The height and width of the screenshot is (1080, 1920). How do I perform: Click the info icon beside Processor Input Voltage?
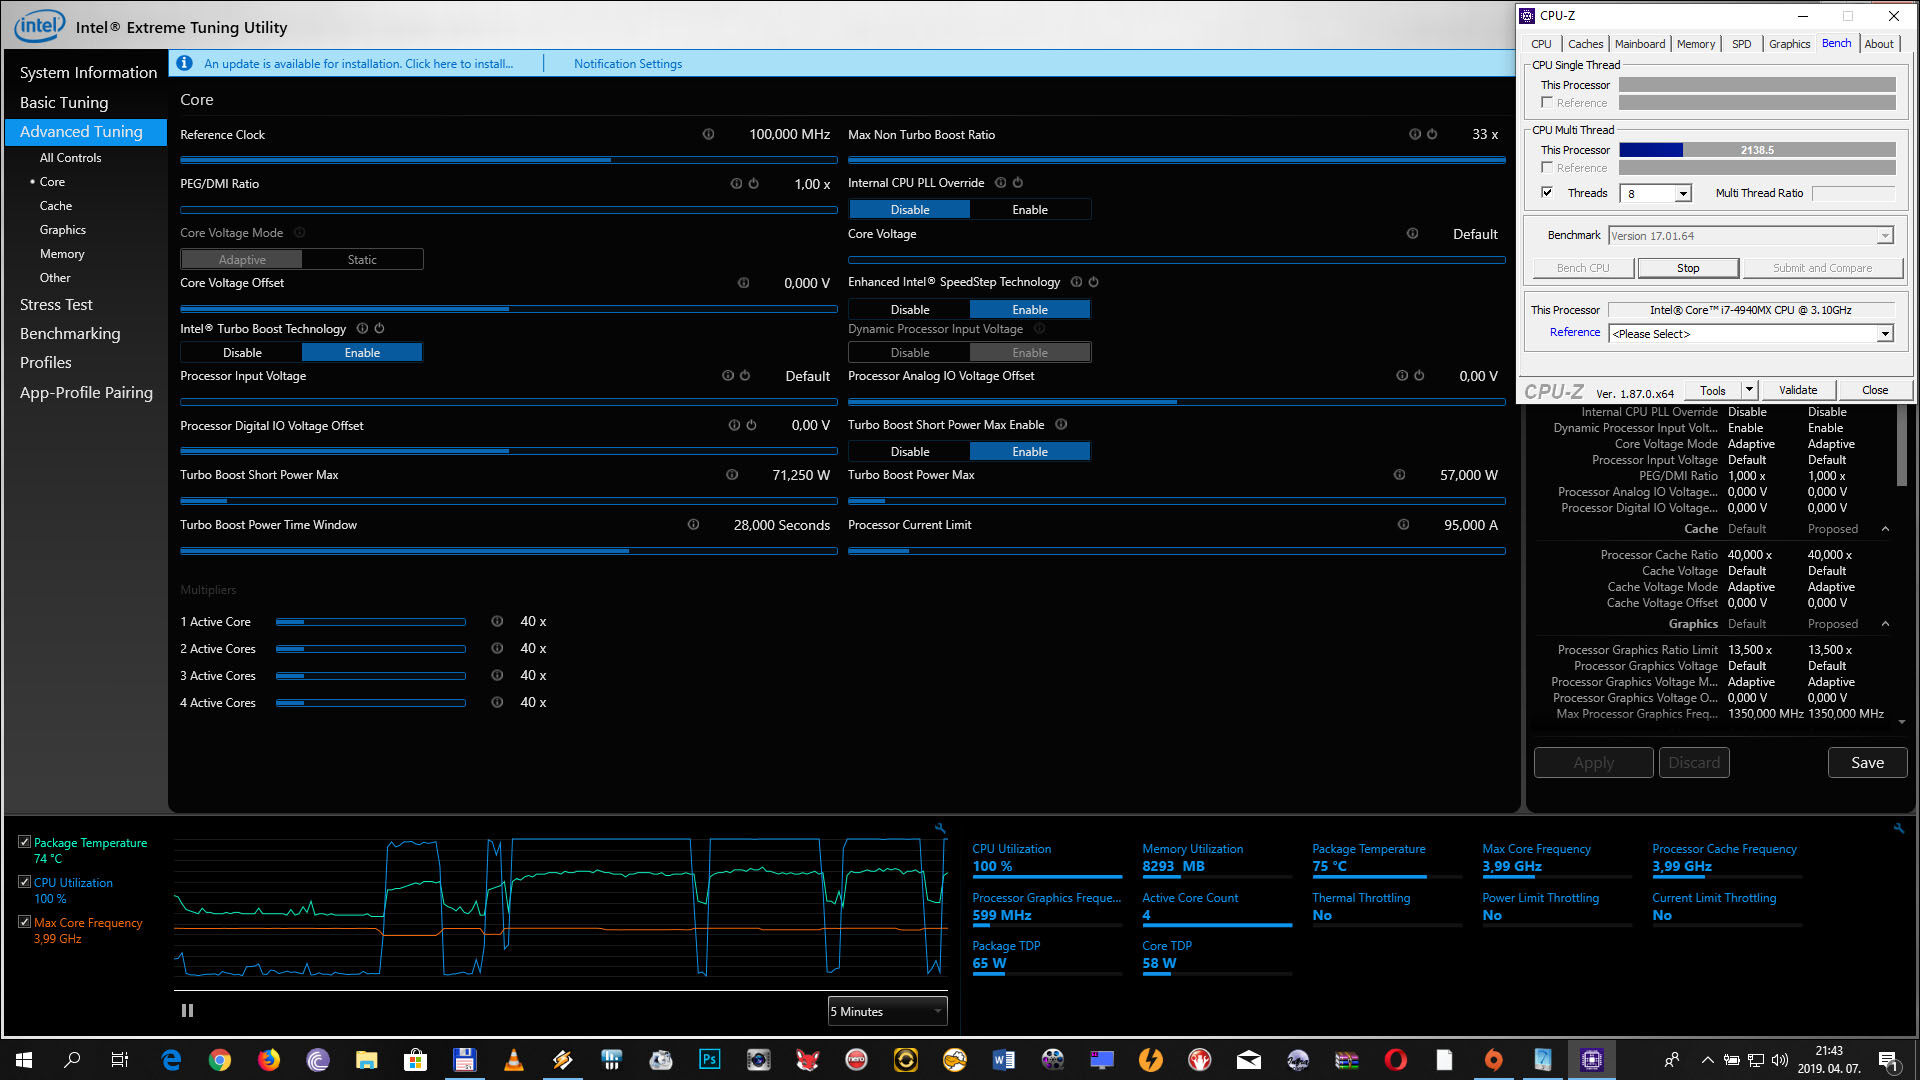pyautogui.click(x=728, y=376)
